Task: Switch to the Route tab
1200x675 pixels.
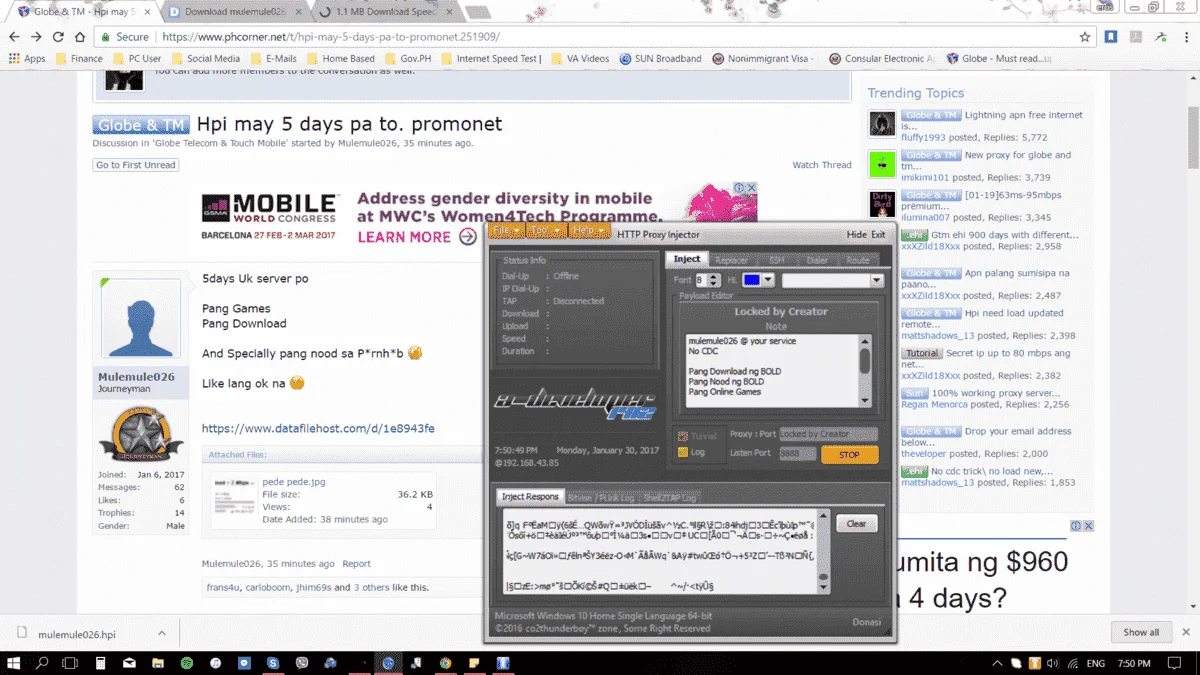Action: [858, 260]
